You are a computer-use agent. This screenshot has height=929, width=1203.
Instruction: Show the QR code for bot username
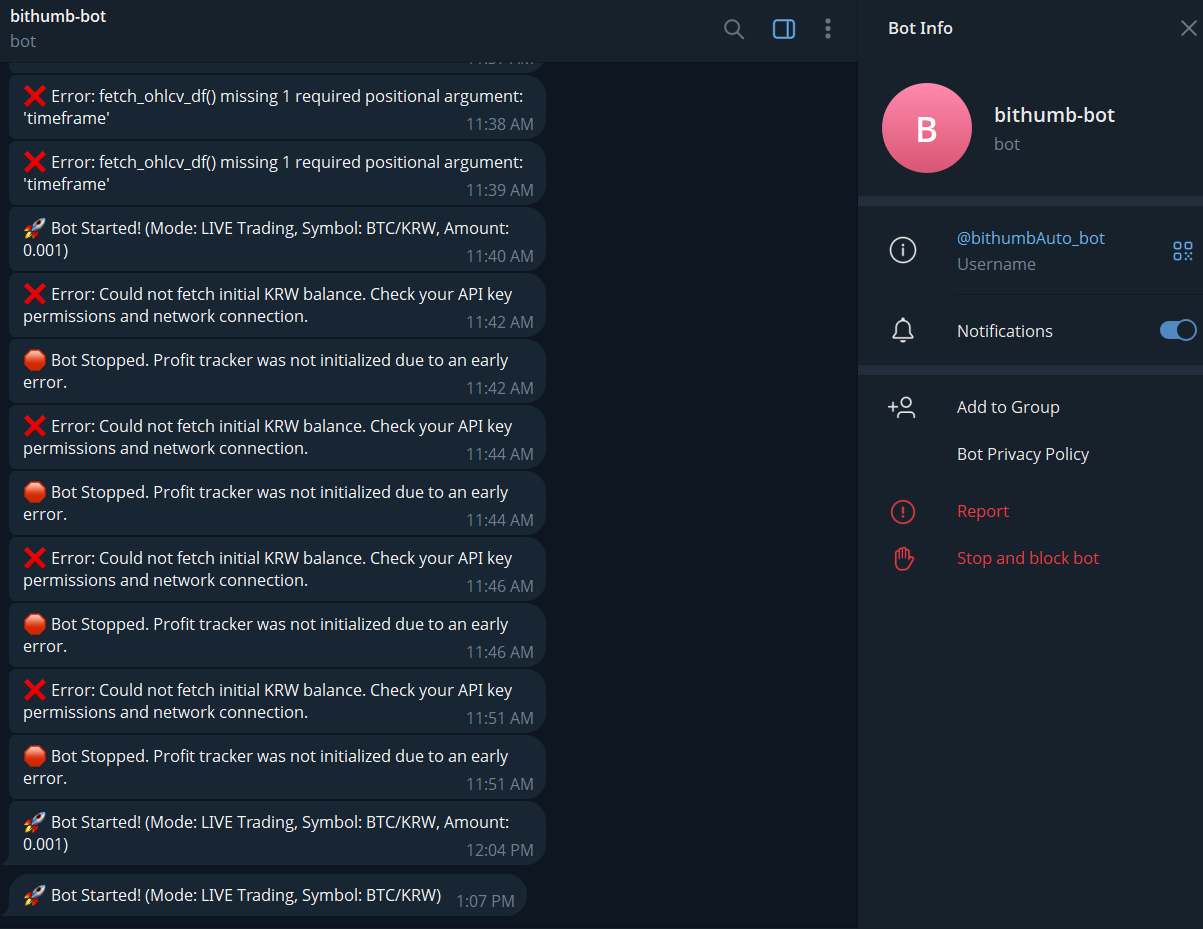(1183, 251)
